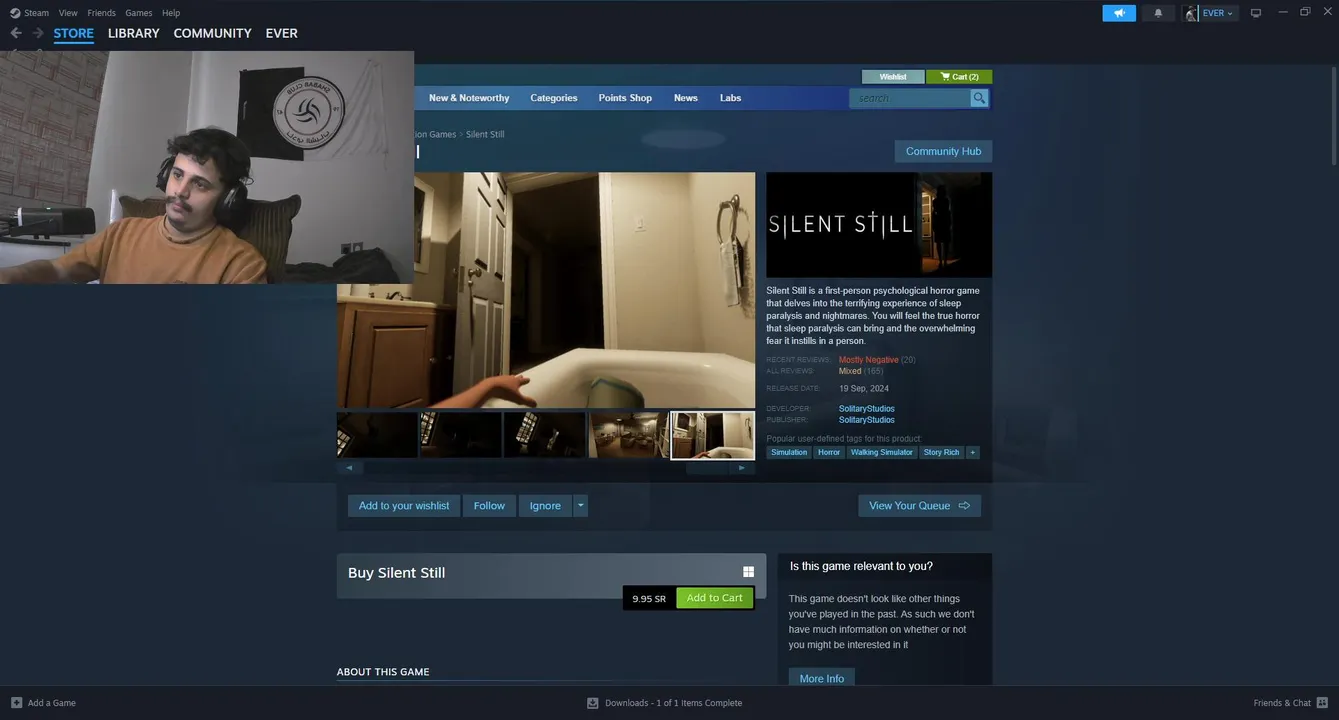
Task: Click the Windows platform icon
Action: [748, 572]
